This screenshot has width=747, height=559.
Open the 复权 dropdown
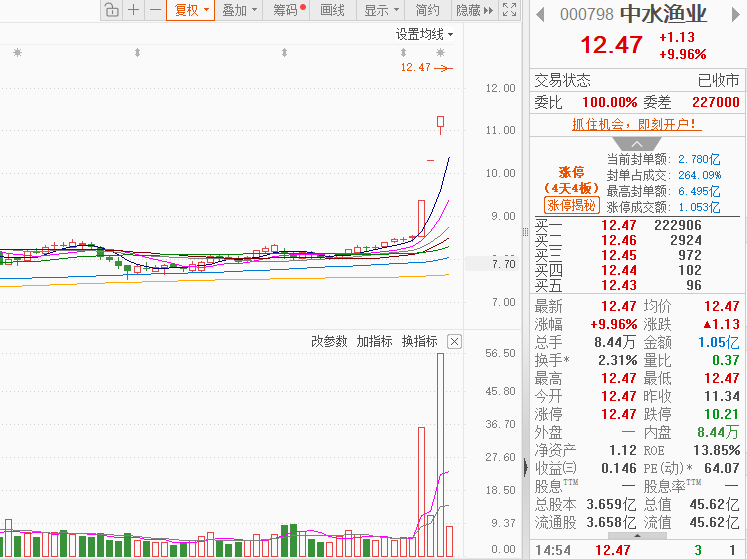click(191, 10)
